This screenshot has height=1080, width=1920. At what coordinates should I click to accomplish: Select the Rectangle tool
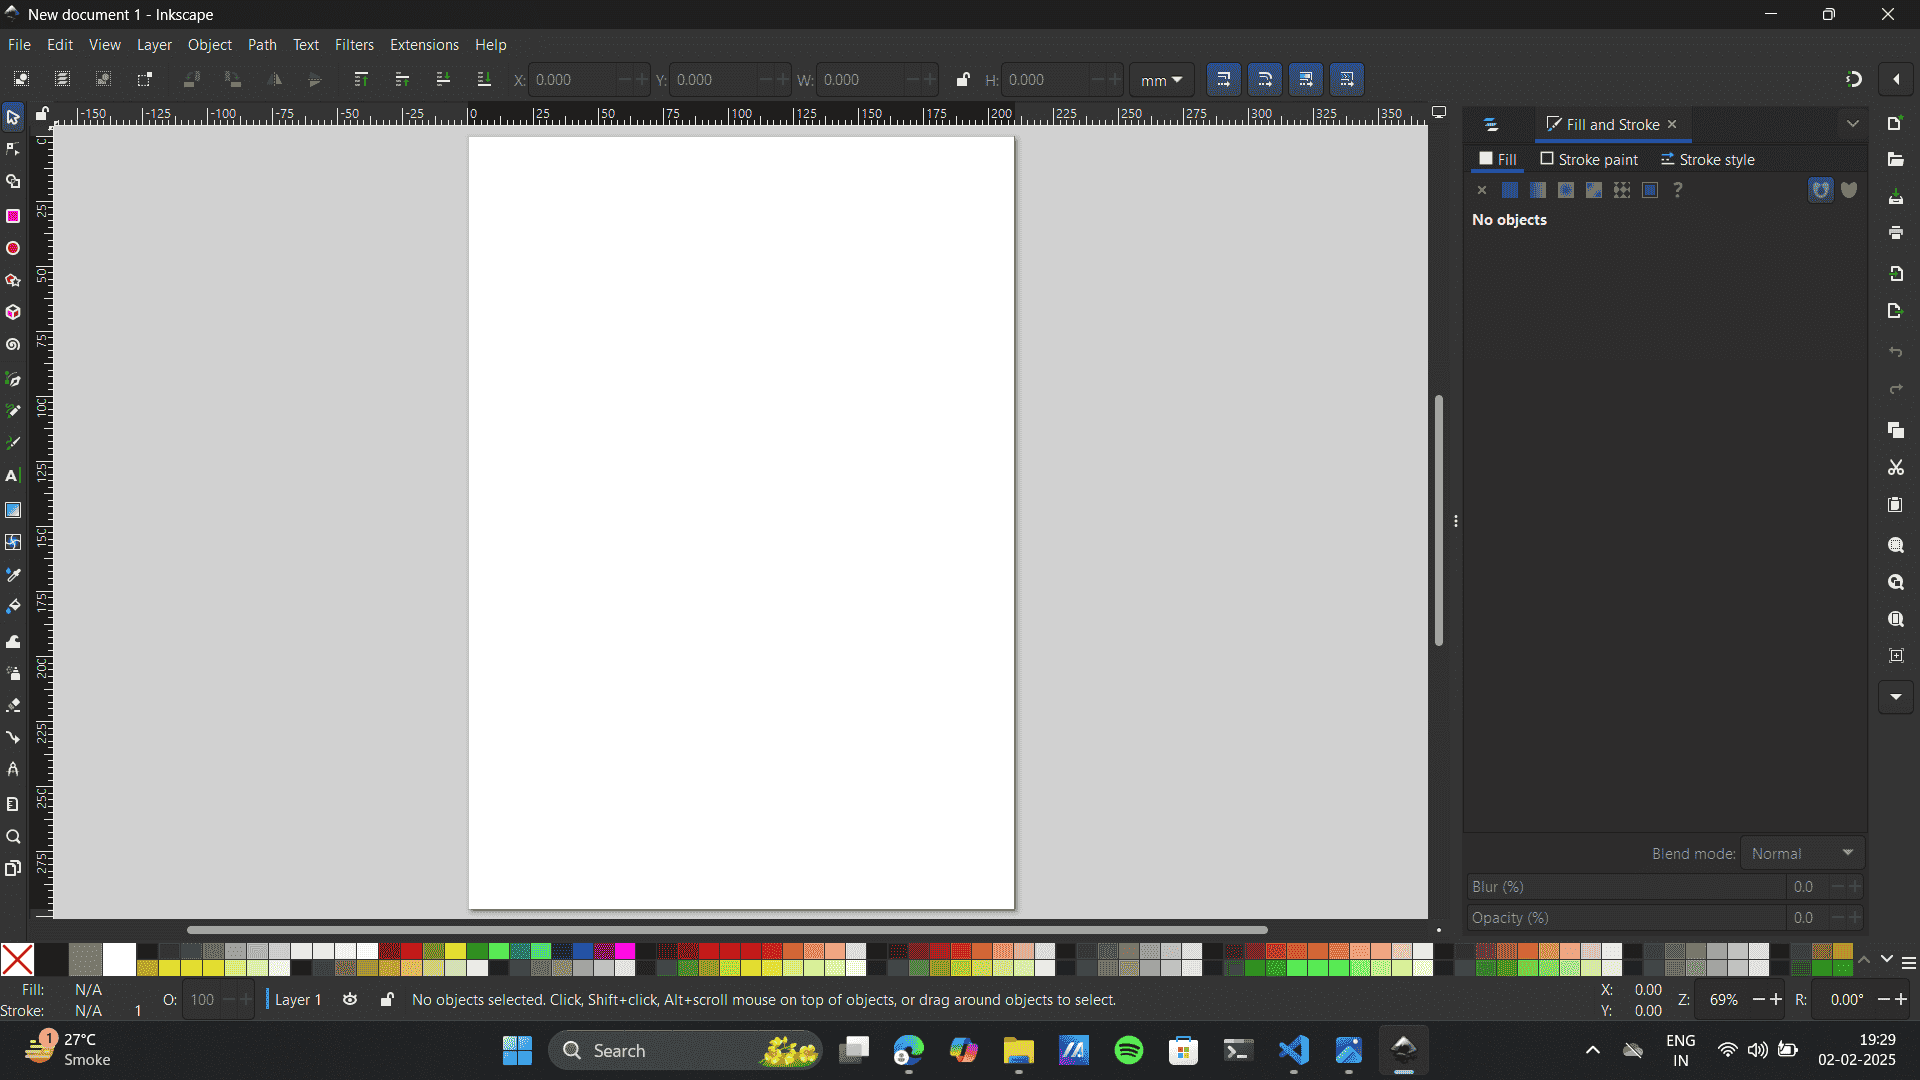(x=13, y=216)
